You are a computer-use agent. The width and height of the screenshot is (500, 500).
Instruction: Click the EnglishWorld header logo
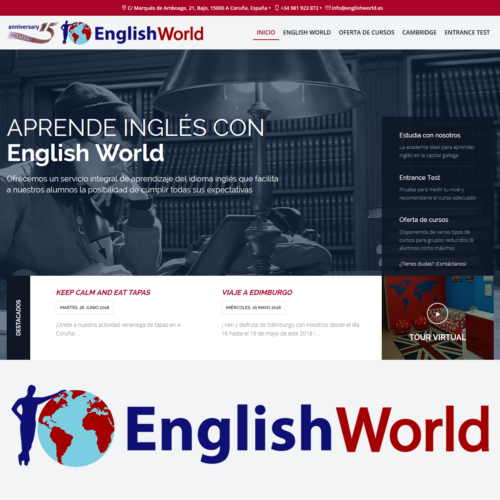(x=132, y=33)
